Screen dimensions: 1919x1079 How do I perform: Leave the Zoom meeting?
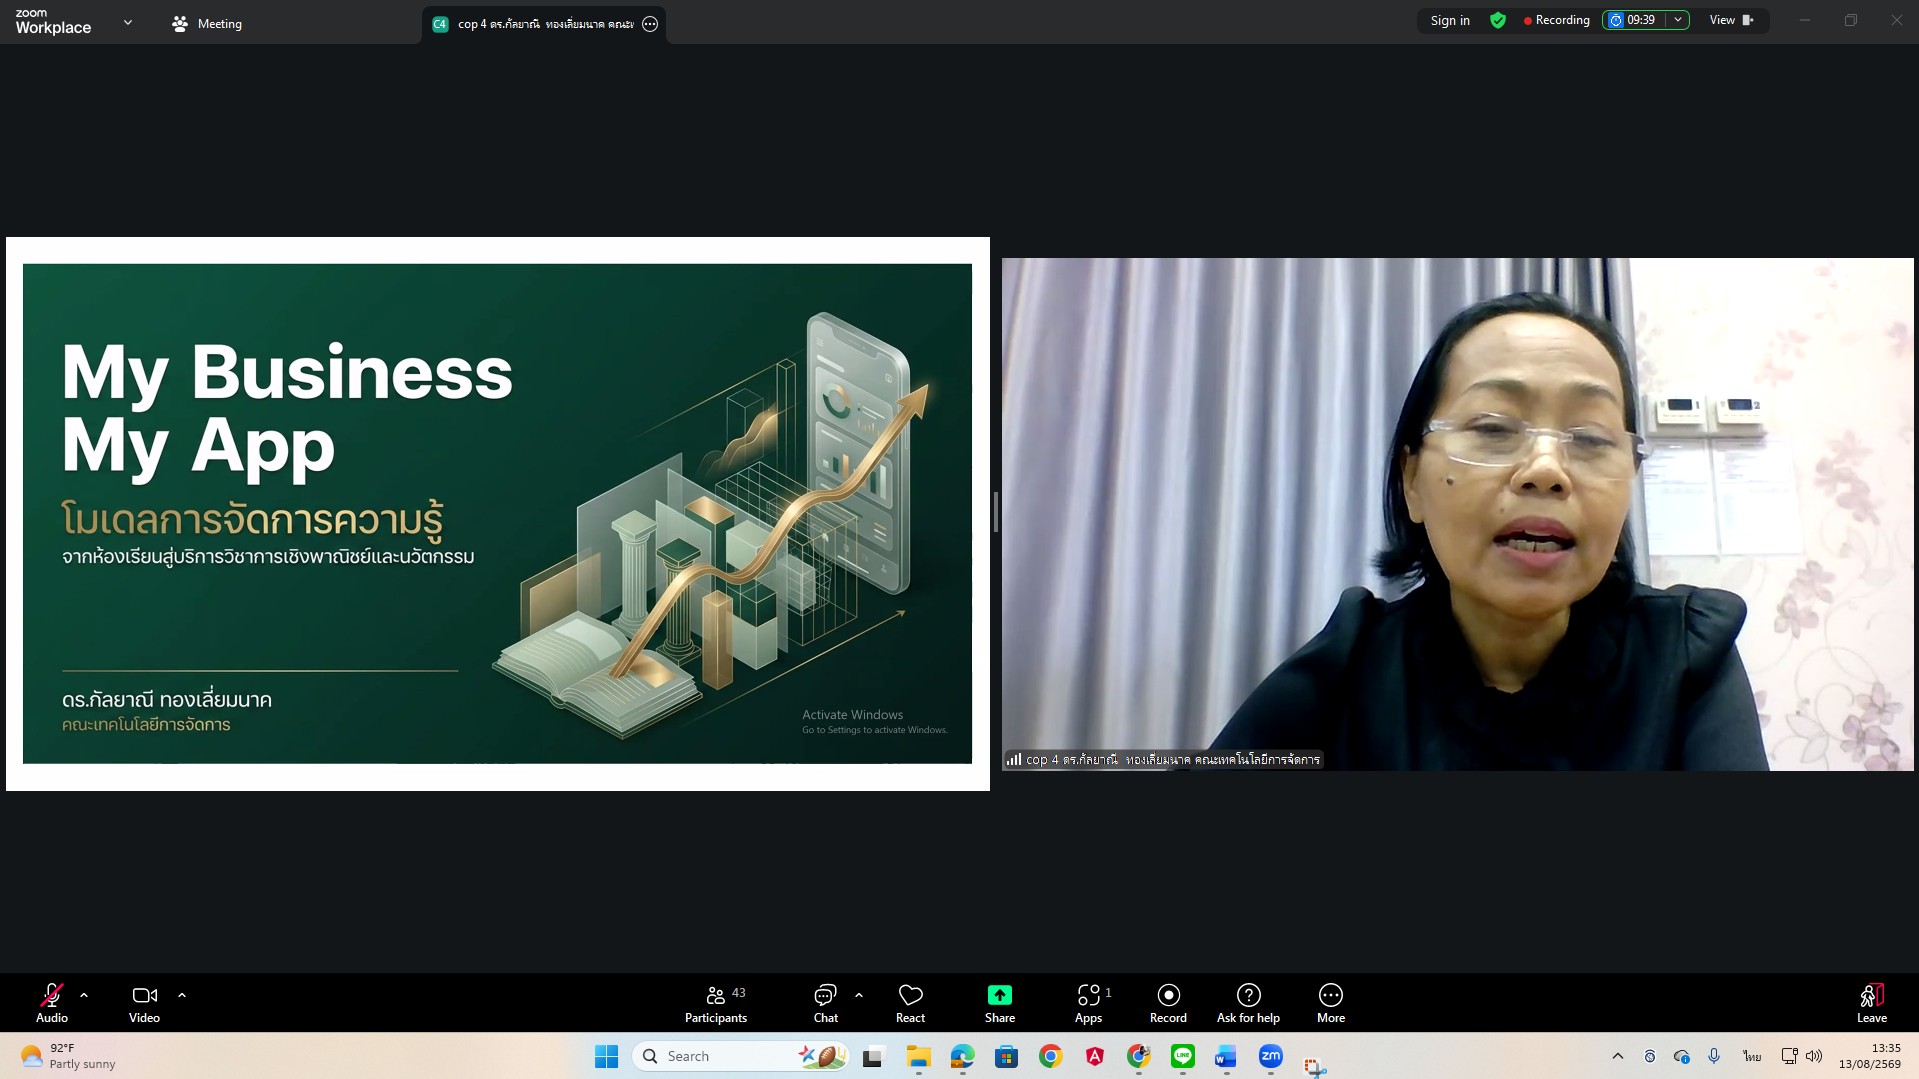pyautogui.click(x=1872, y=1003)
